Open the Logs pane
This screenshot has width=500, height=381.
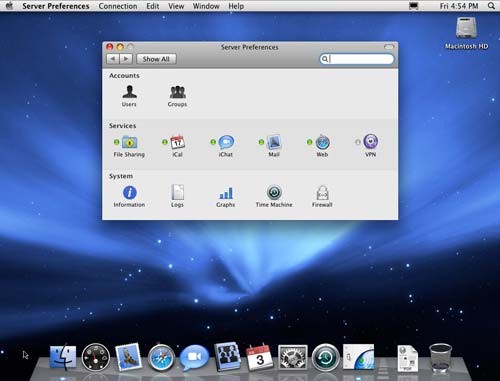click(x=177, y=196)
